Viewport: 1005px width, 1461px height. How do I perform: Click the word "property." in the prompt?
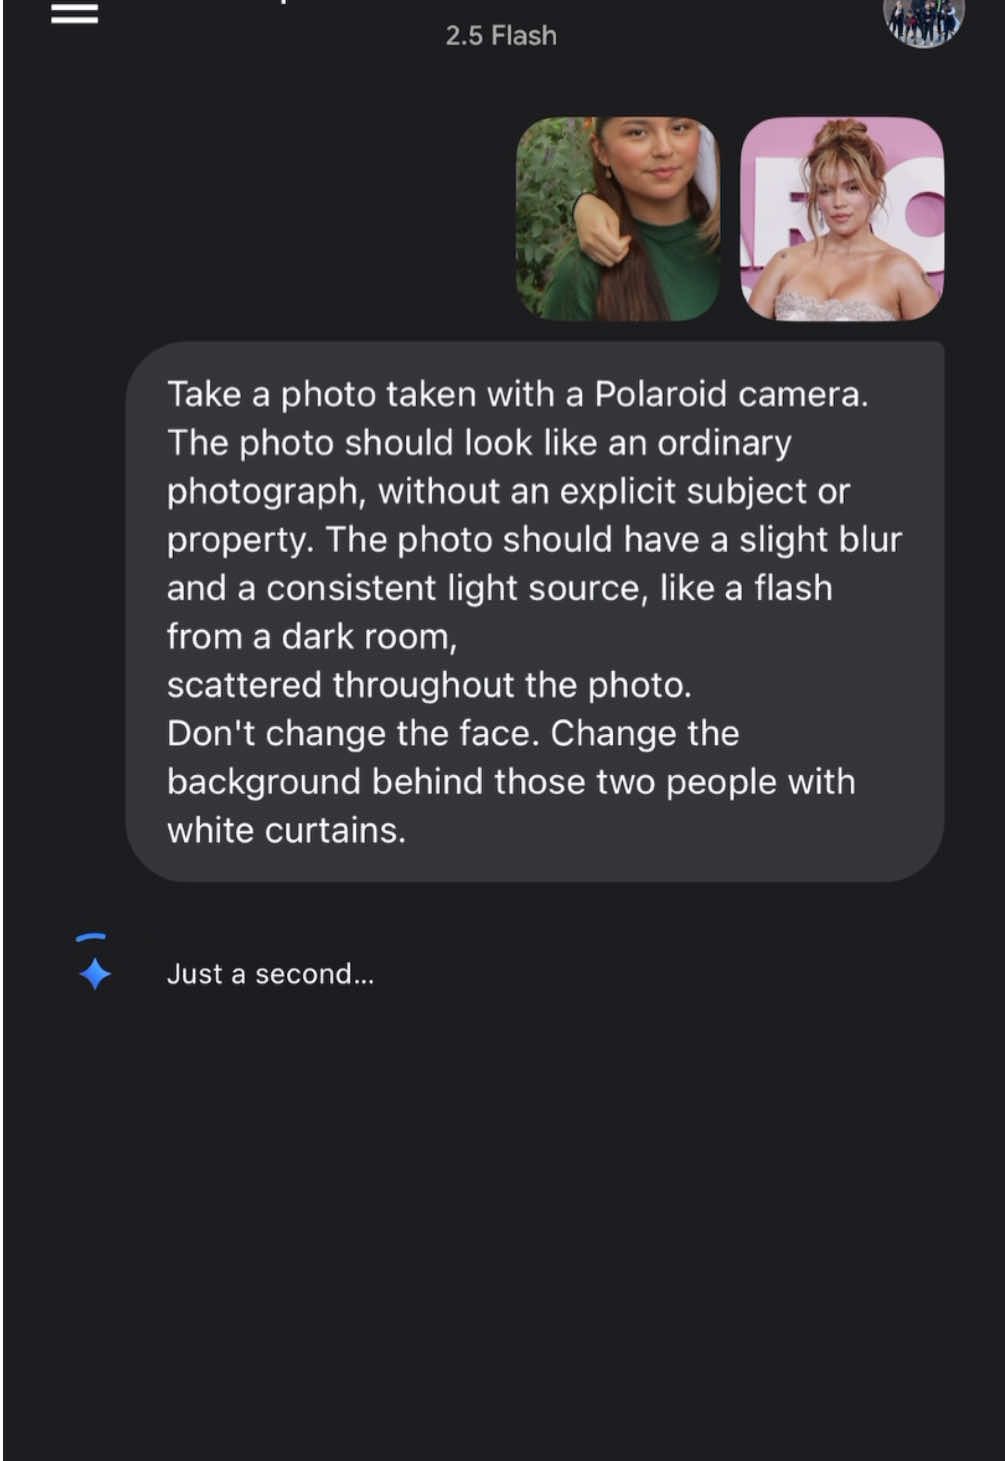click(x=241, y=541)
